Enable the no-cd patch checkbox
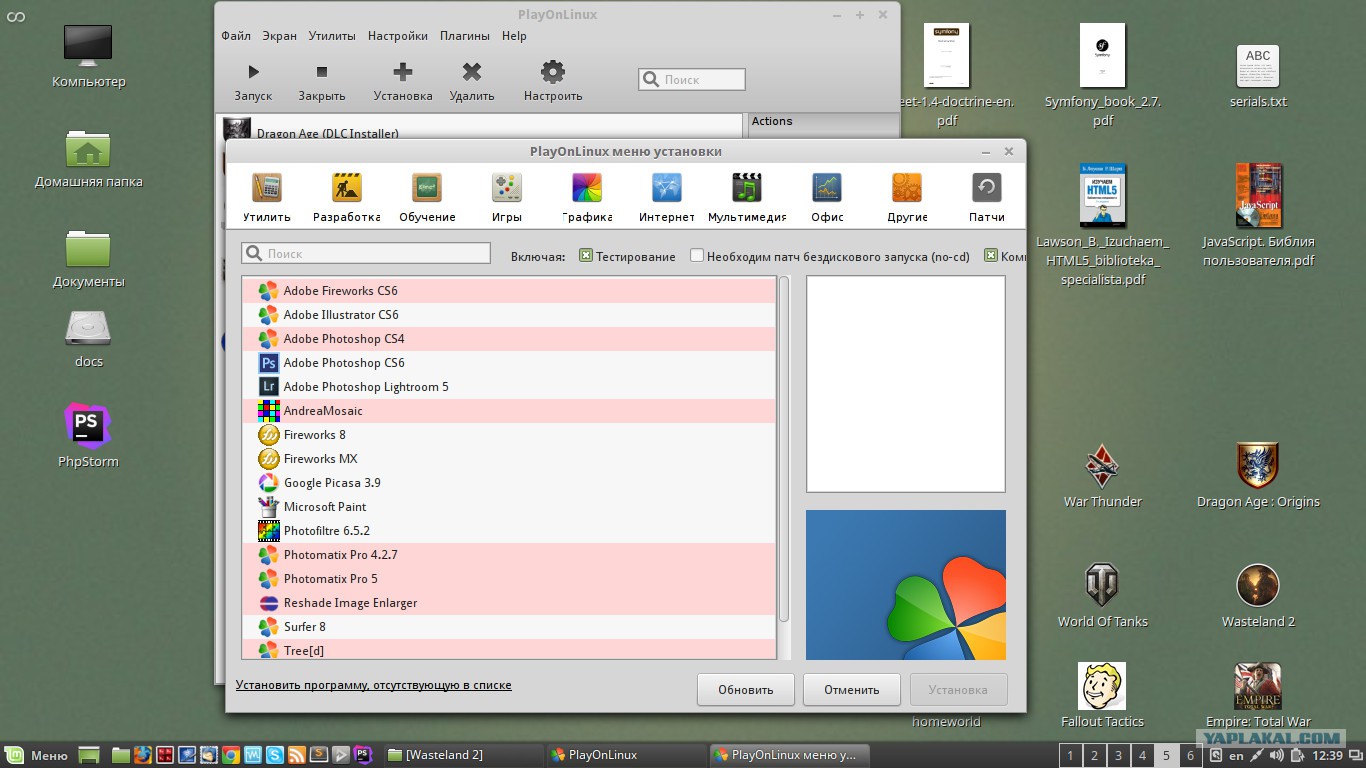Viewport: 1366px width, 768px height. [697, 256]
